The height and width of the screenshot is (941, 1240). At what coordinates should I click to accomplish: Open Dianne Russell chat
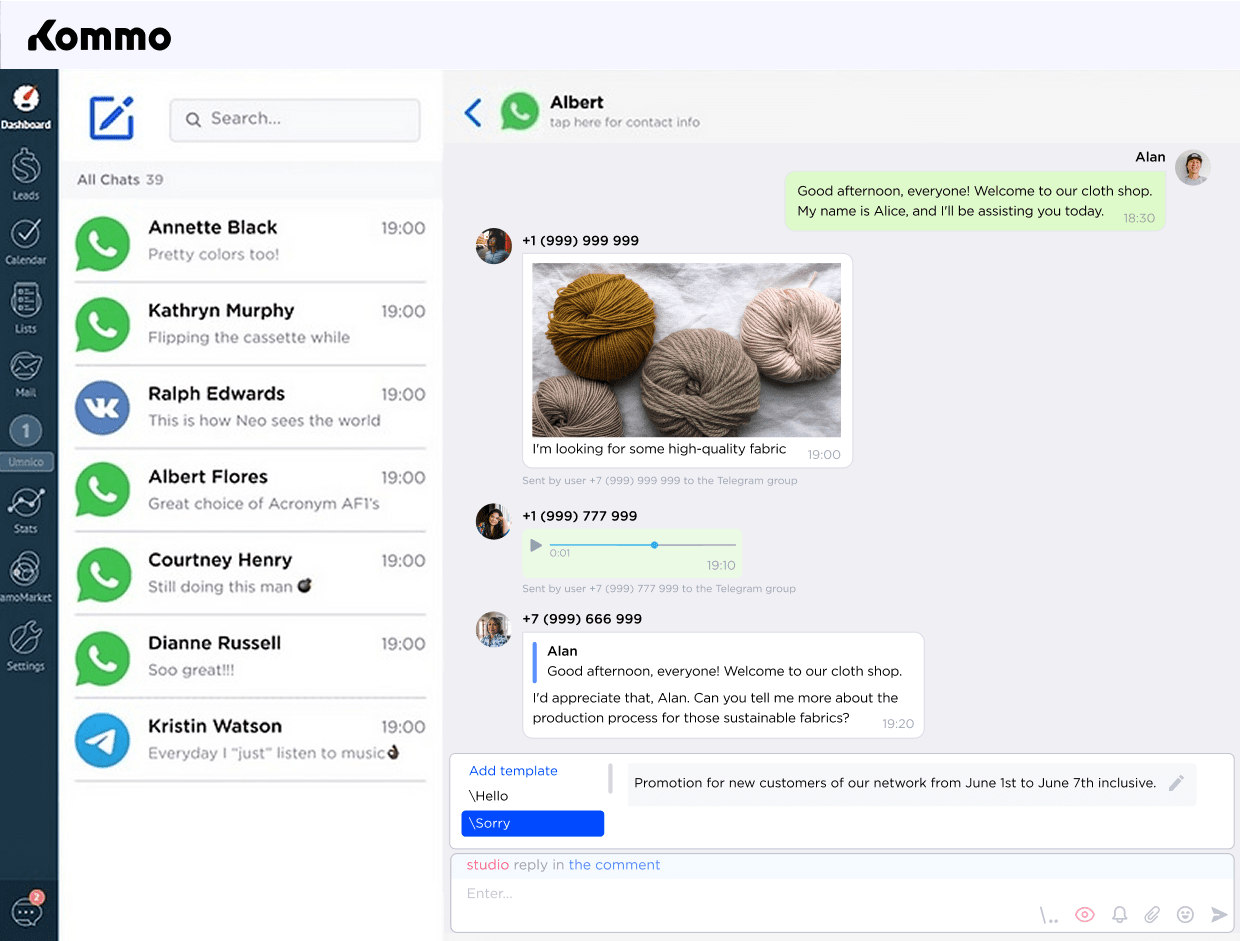(251, 656)
